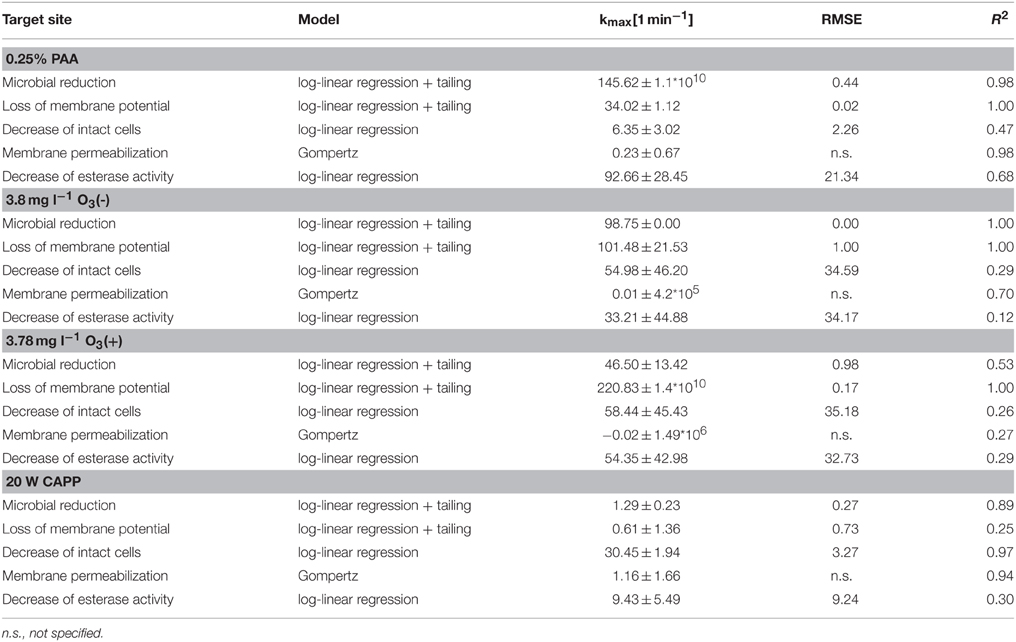Screen dimensions: 1016x642
Task: Click the 'n.s., not specified.' footnote
Action: (x=52, y=632)
